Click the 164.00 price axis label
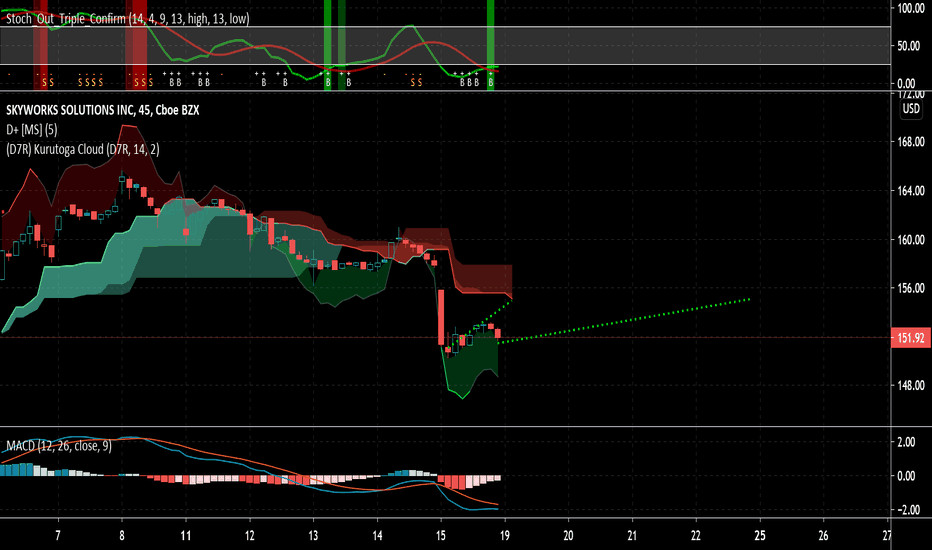Image resolution: width=932 pixels, height=550 pixels. [x=911, y=191]
